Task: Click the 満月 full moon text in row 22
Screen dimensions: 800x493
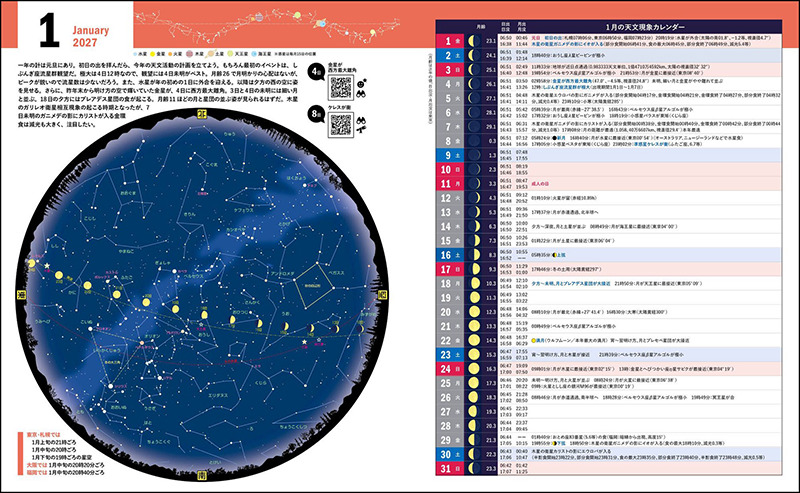Action: coord(540,340)
